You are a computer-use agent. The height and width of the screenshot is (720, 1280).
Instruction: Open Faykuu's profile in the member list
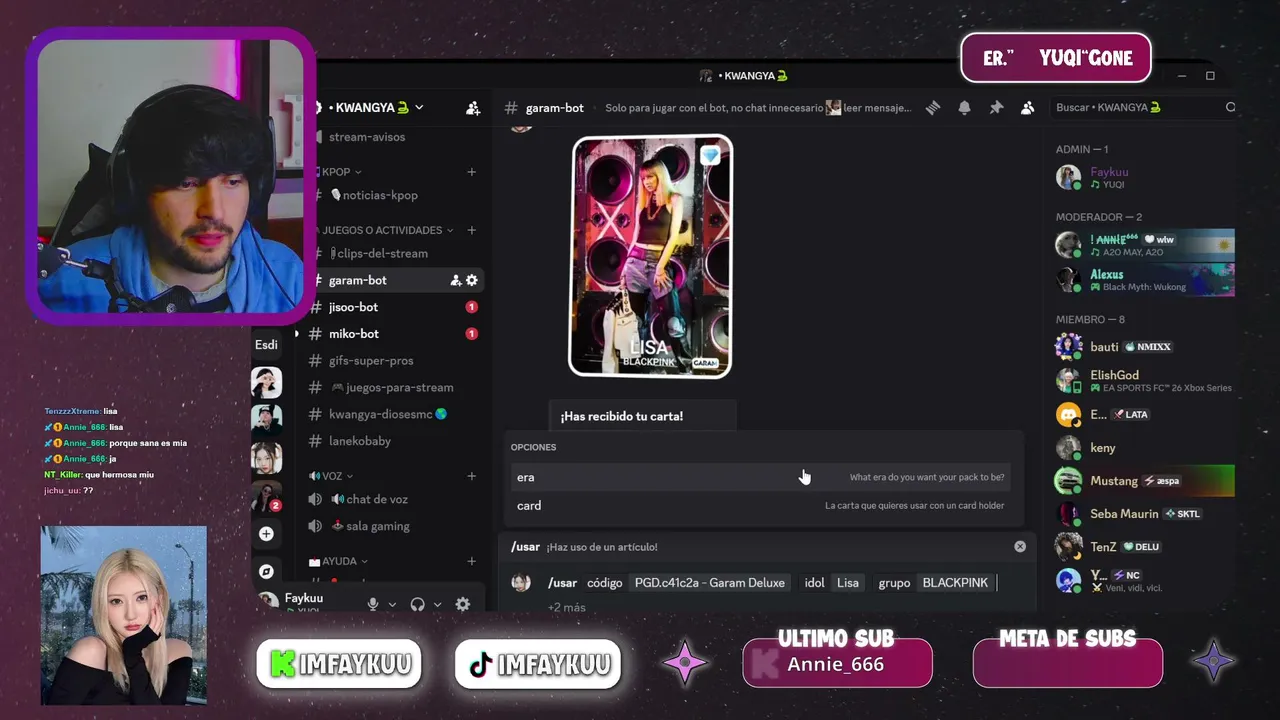pyautogui.click(x=1143, y=177)
